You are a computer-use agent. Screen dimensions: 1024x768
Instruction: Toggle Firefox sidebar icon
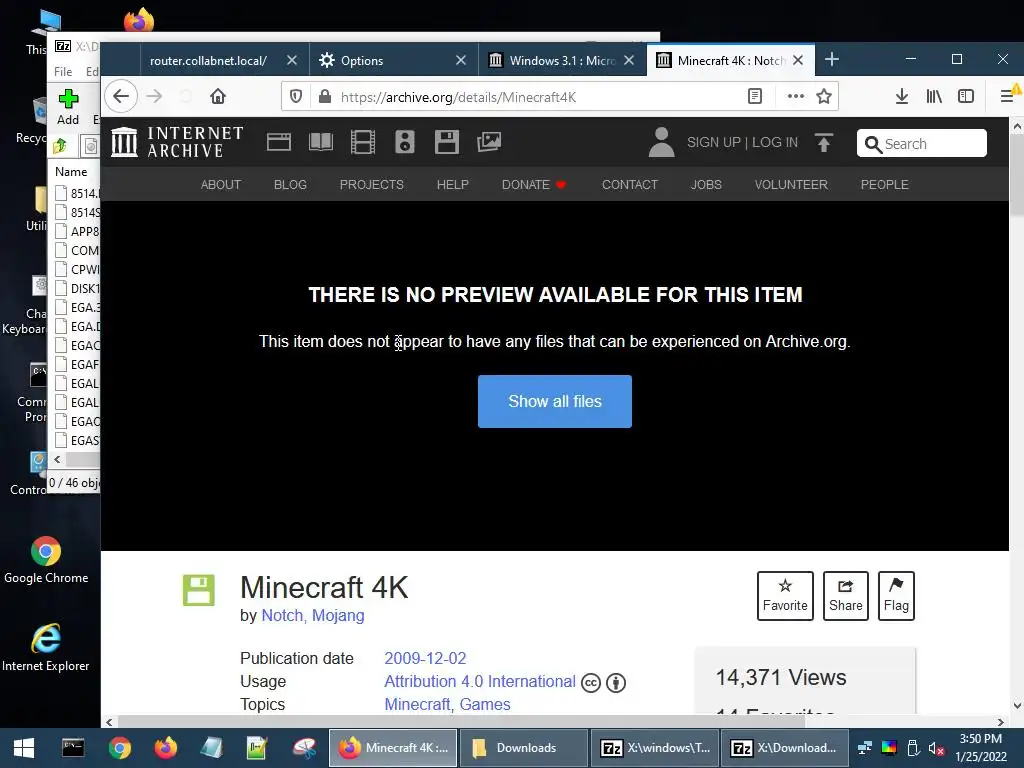tap(966, 97)
